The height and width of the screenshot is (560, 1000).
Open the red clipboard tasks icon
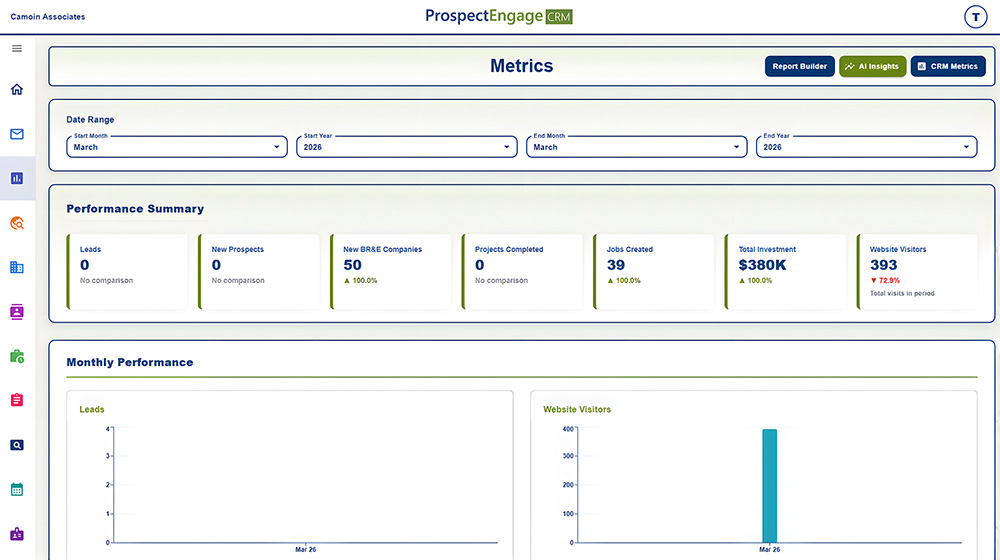tap(17, 400)
